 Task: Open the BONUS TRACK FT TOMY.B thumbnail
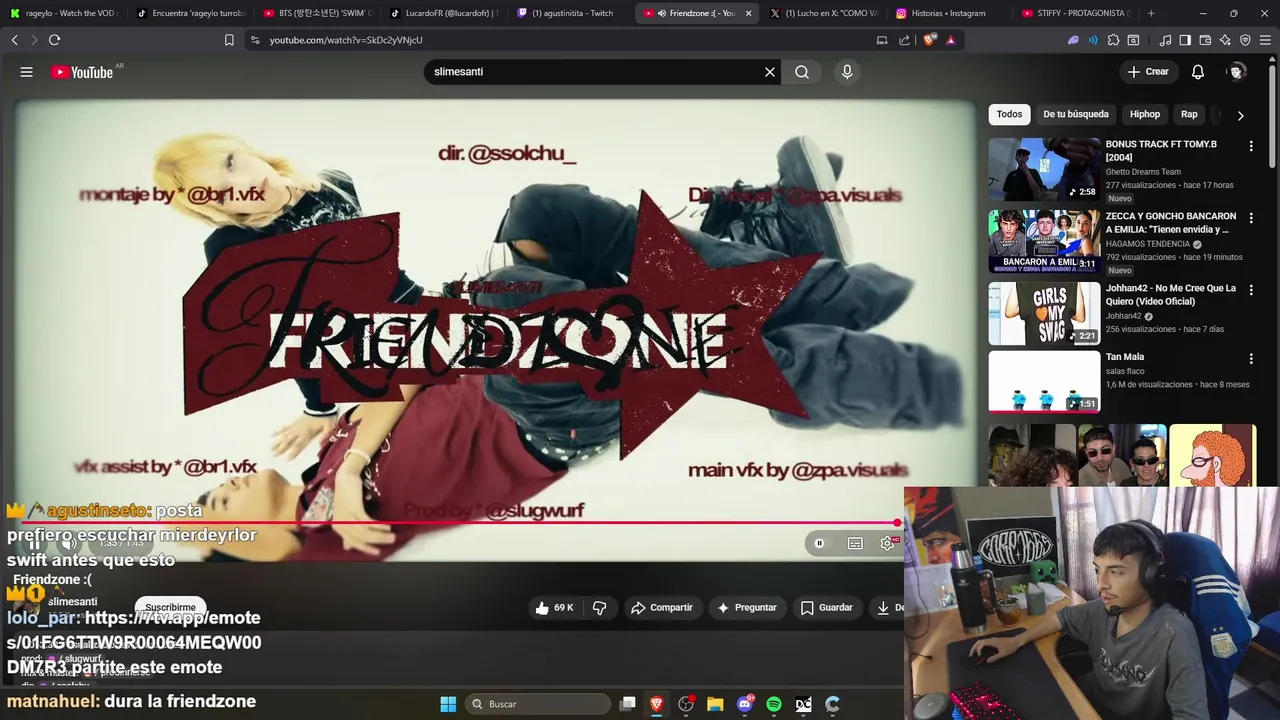pyautogui.click(x=1044, y=169)
